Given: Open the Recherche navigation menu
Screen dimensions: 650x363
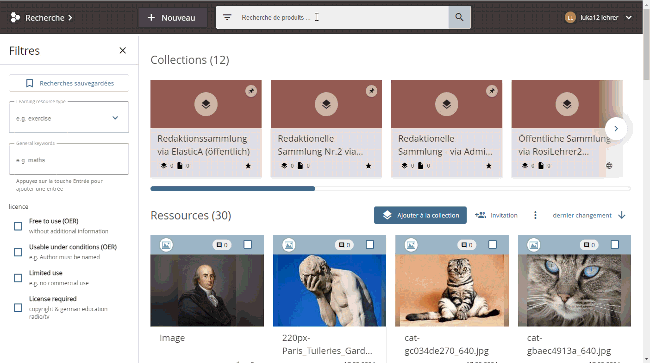Looking at the screenshot, I should click(x=49, y=18).
